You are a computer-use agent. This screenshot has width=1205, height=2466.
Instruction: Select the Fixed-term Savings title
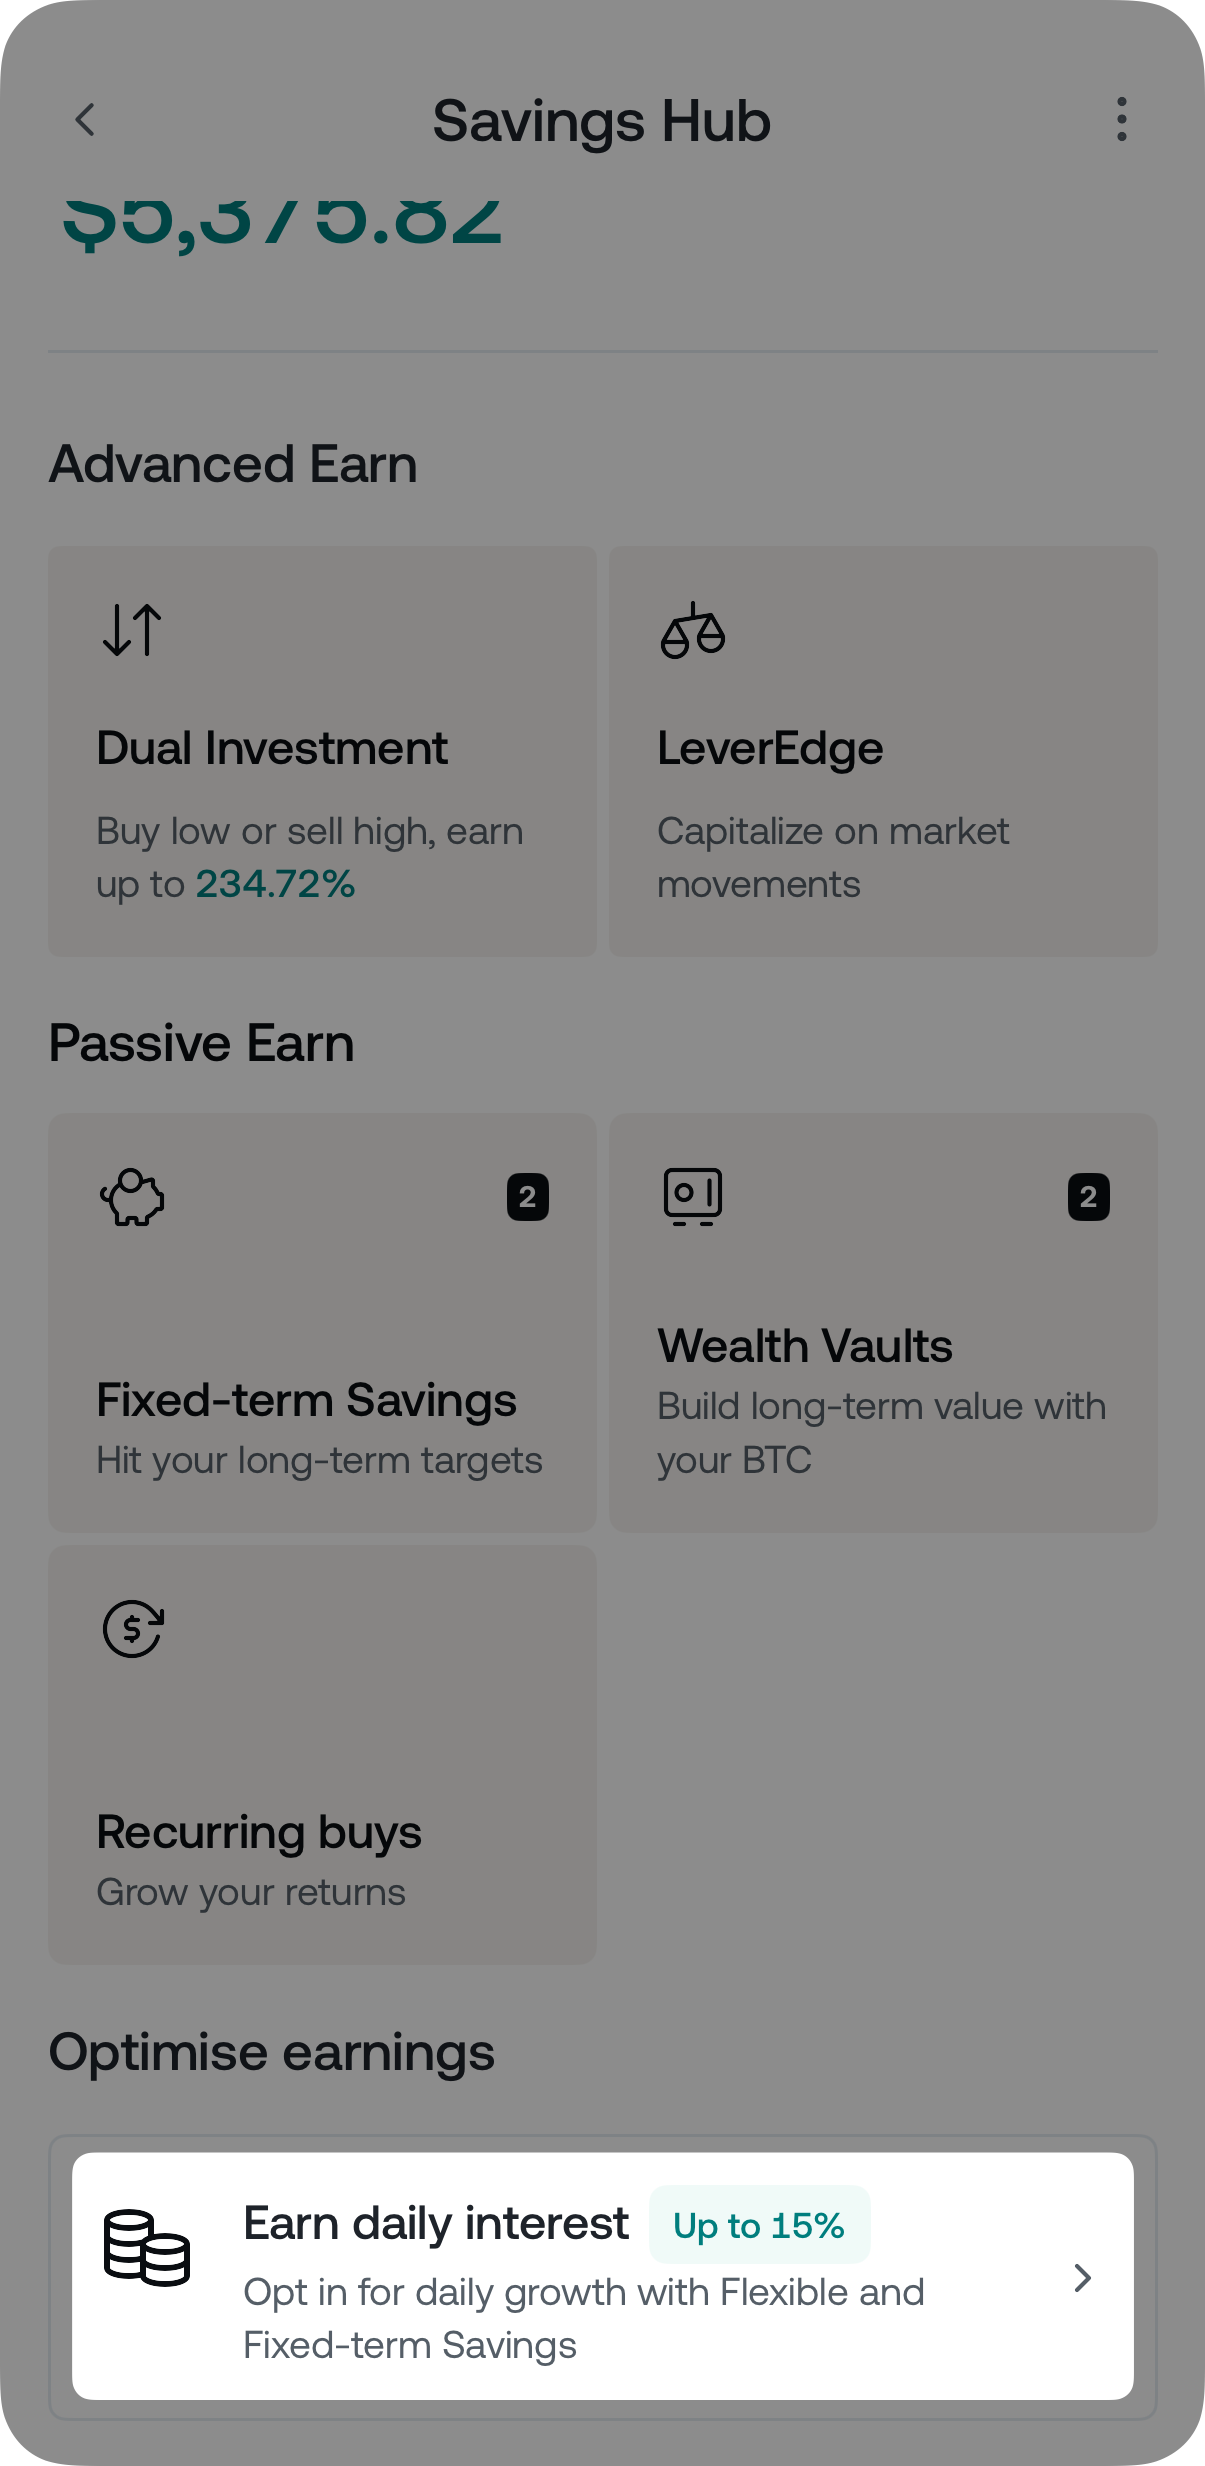pyautogui.click(x=306, y=1400)
